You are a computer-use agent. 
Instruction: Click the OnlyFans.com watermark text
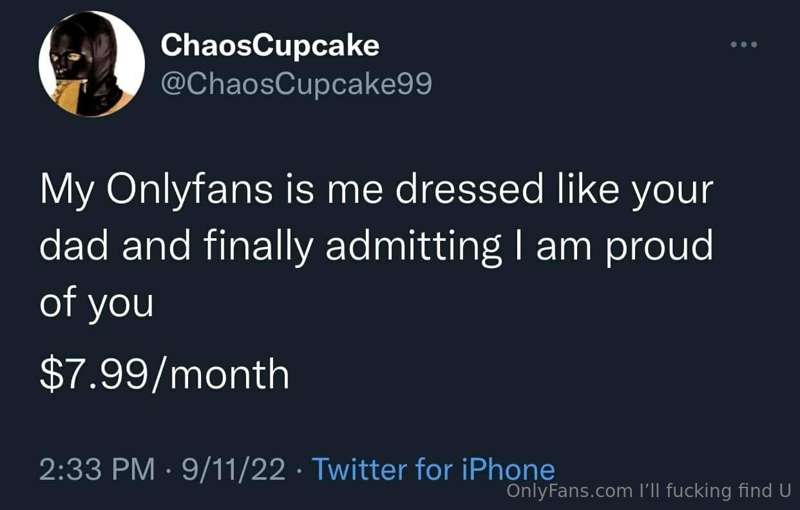(x=569, y=491)
